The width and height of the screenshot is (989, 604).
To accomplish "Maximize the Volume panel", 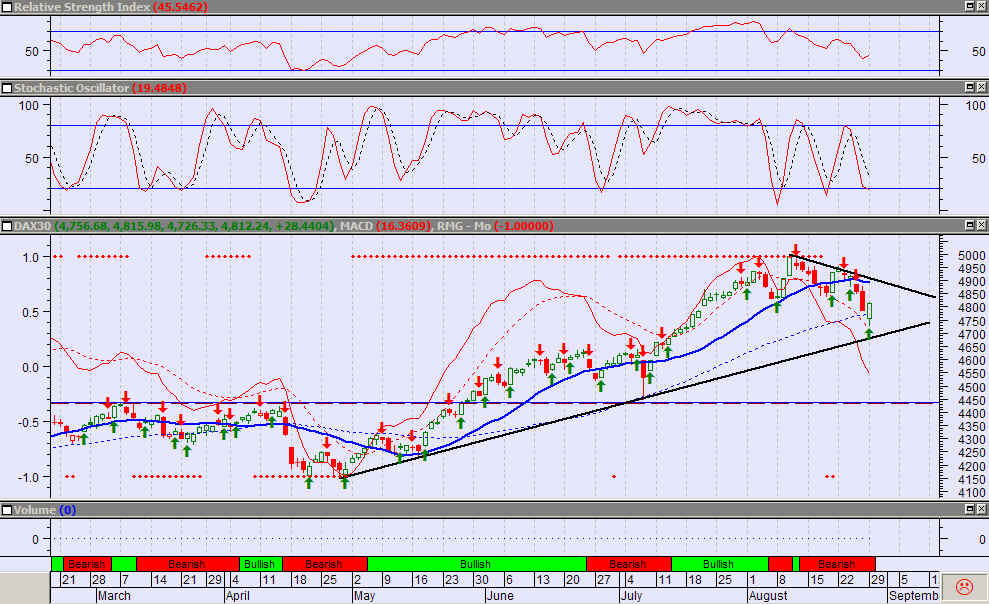I will (968, 510).
